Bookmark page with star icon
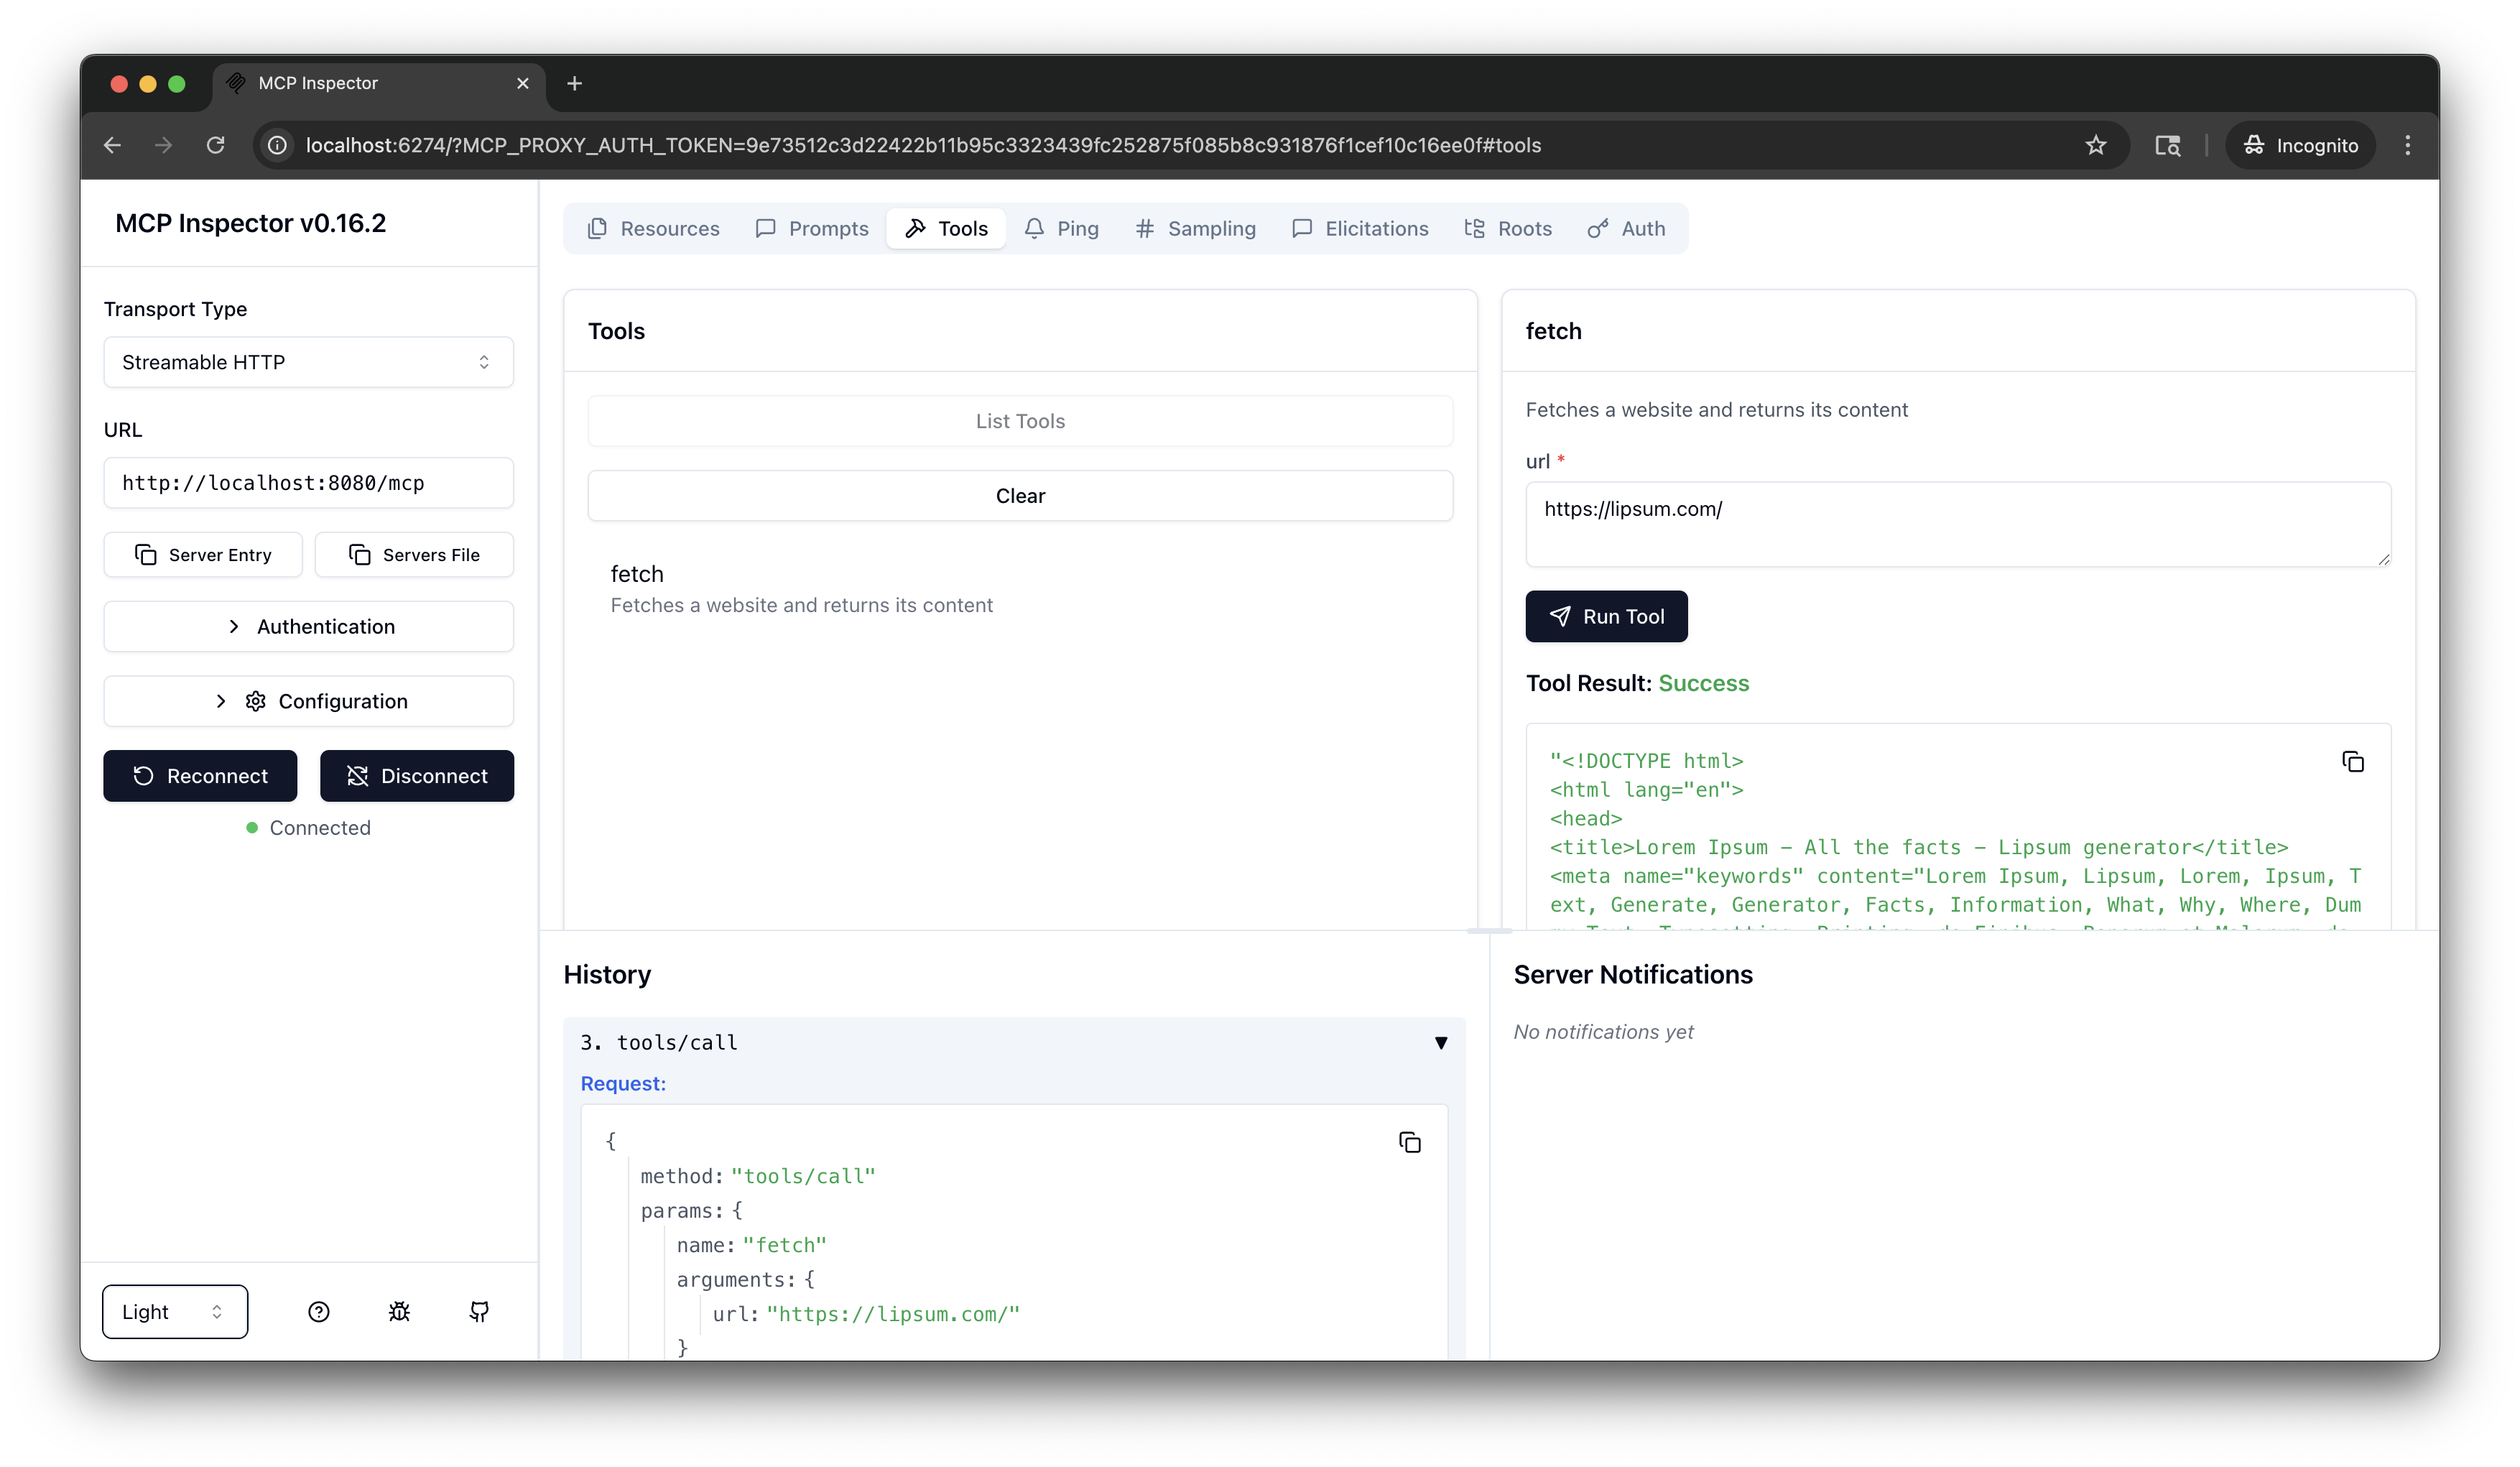The height and width of the screenshot is (1467, 2520). 2095,145
